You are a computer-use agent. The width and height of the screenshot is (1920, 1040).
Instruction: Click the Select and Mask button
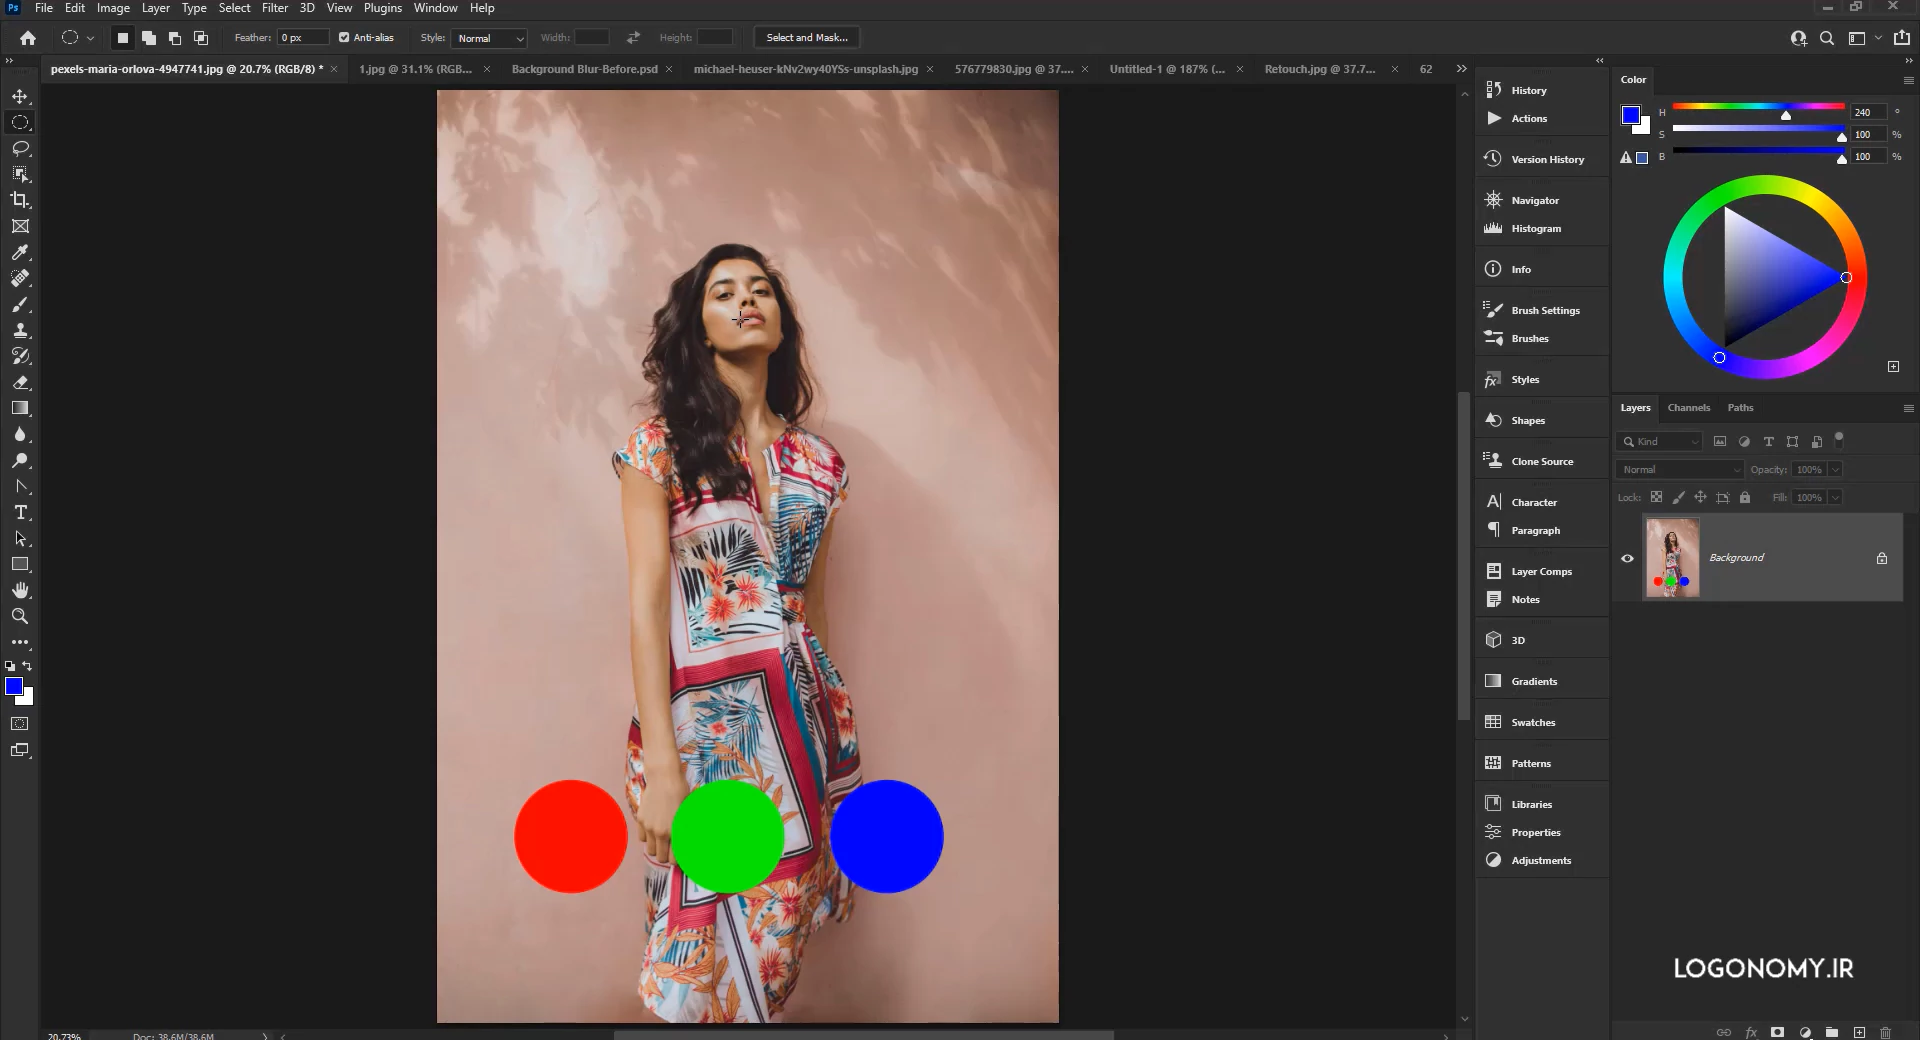pos(807,38)
